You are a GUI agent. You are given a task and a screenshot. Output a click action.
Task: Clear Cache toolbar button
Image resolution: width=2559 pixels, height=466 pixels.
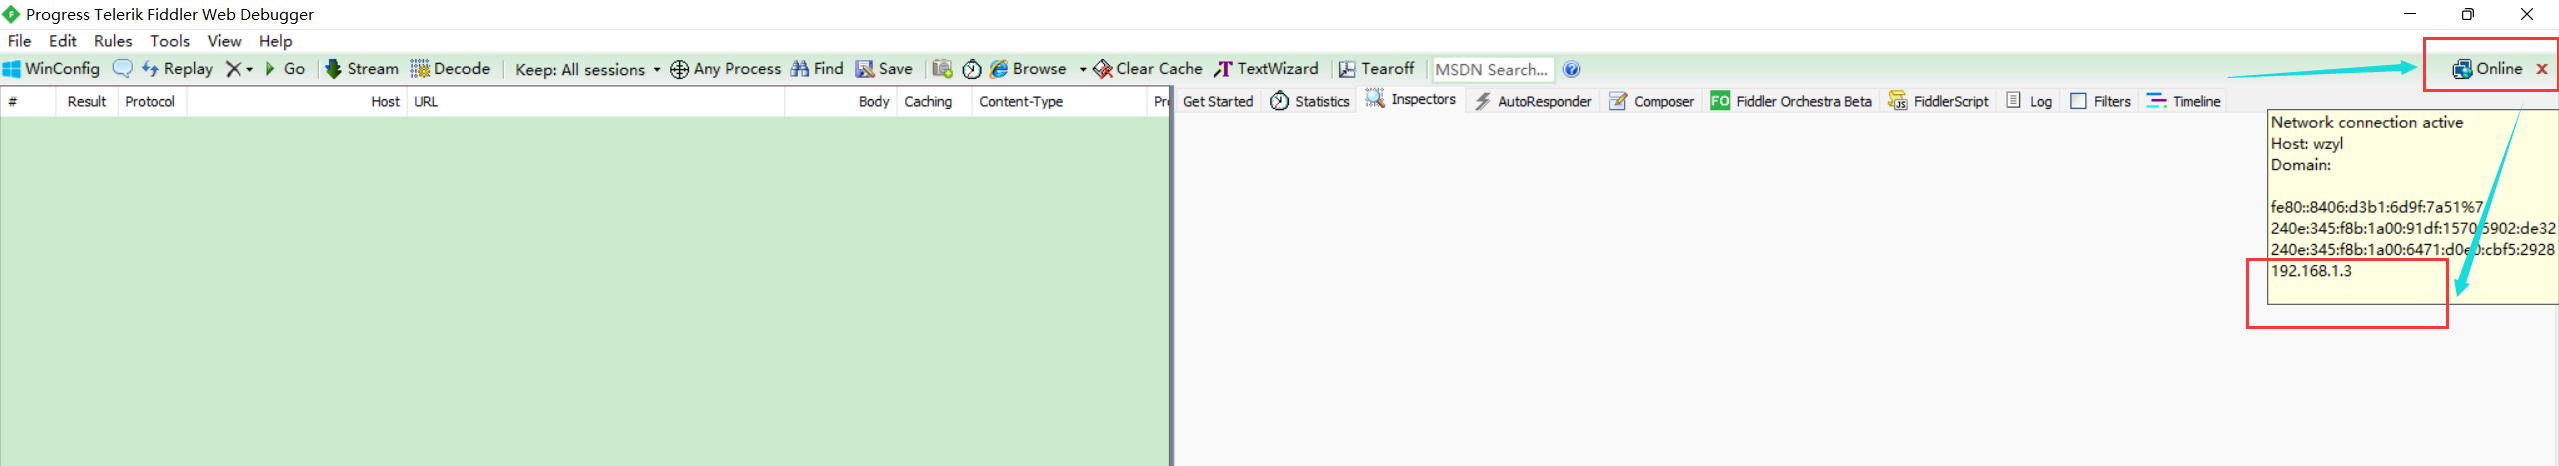1148,69
